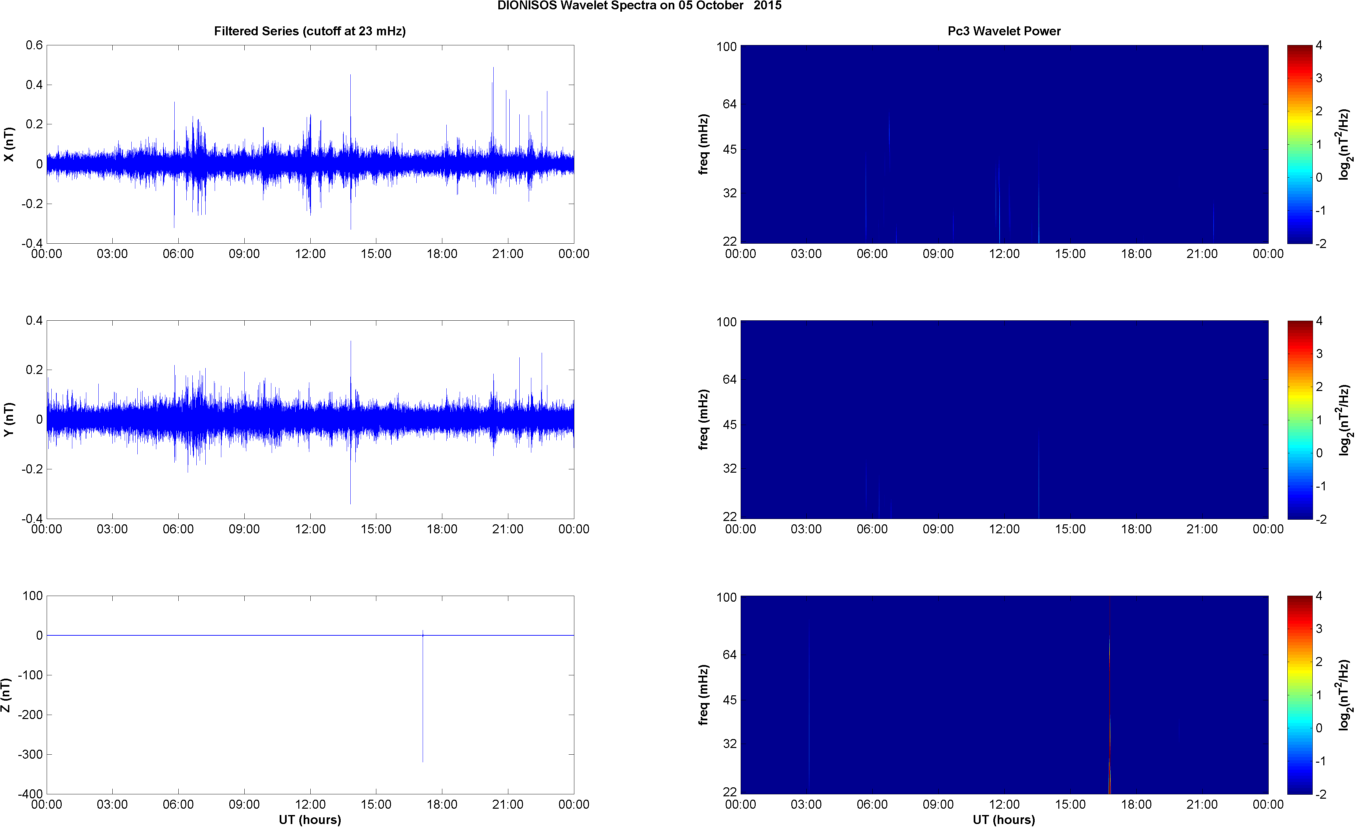The image size is (1355, 827).
Task: Click the Z-component Pc3 wavelet spectrogram
Action: 1004,695
